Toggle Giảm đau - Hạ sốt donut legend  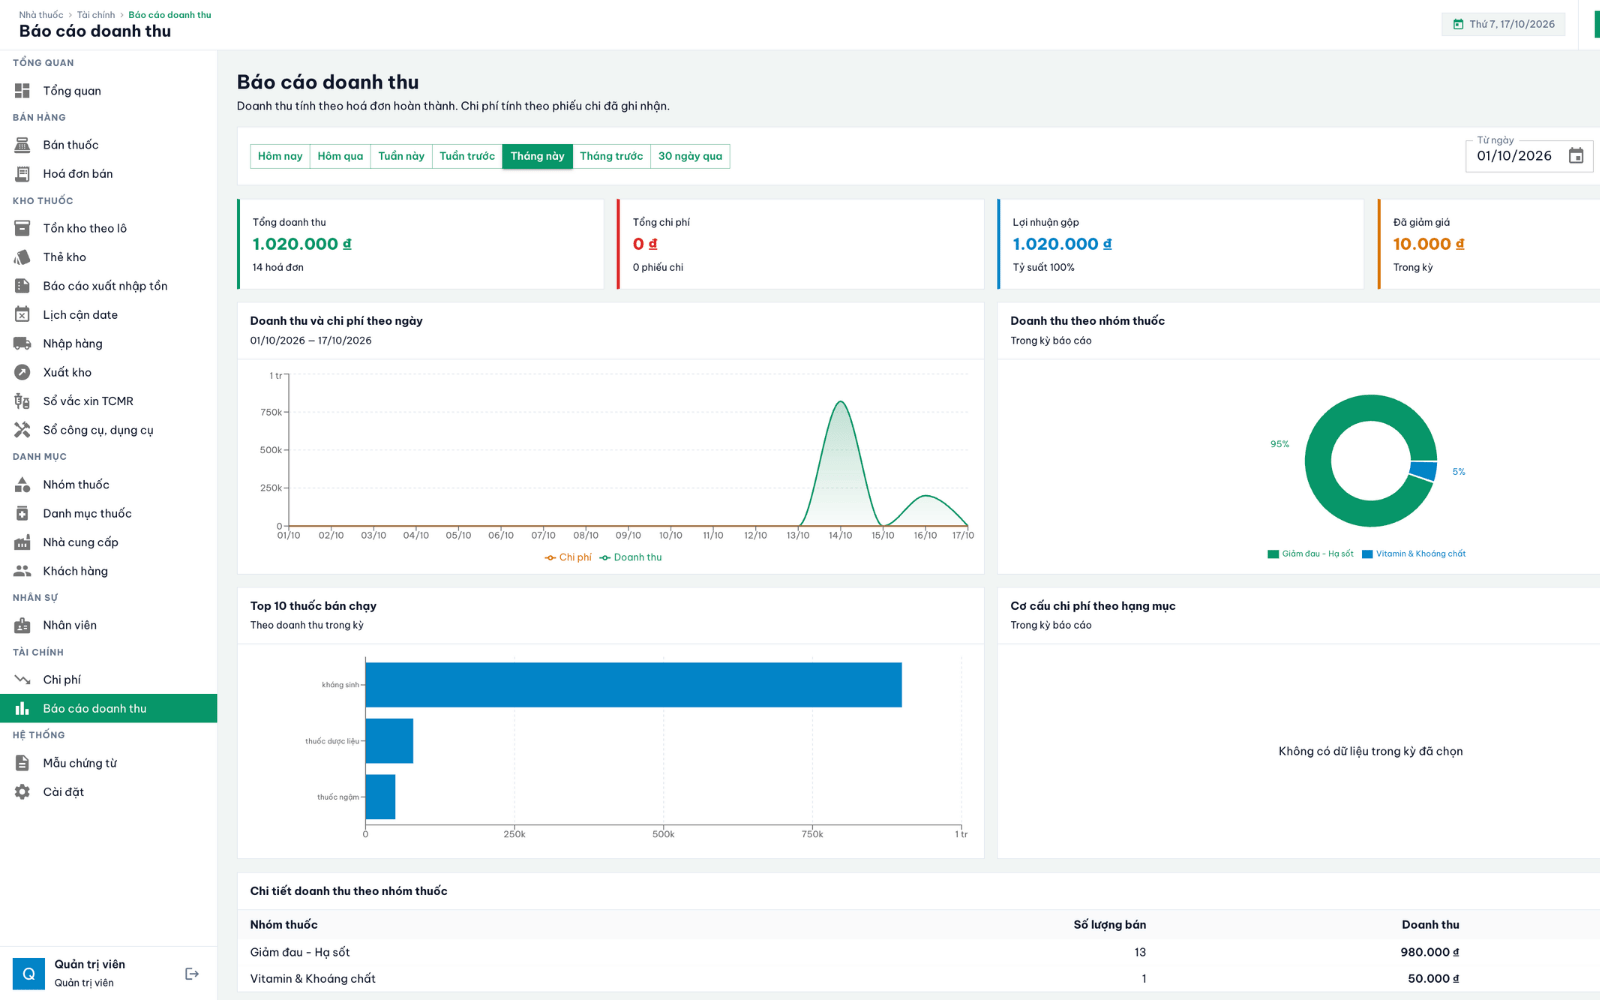click(x=1310, y=554)
